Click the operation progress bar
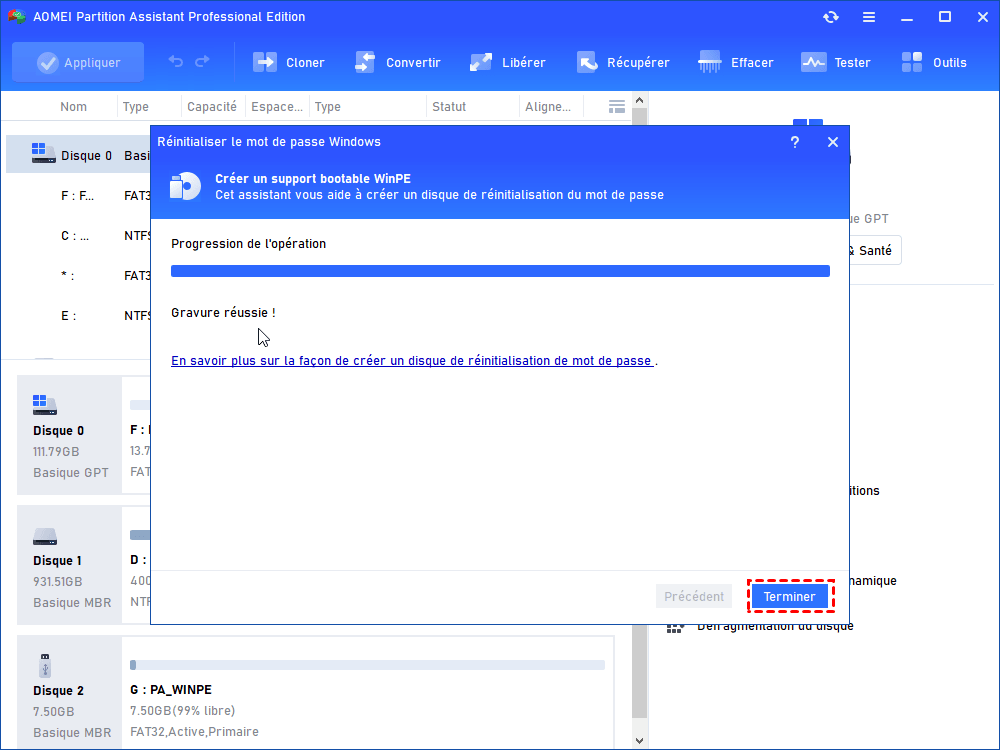Viewport: 1000px width, 750px height. click(x=500, y=271)
